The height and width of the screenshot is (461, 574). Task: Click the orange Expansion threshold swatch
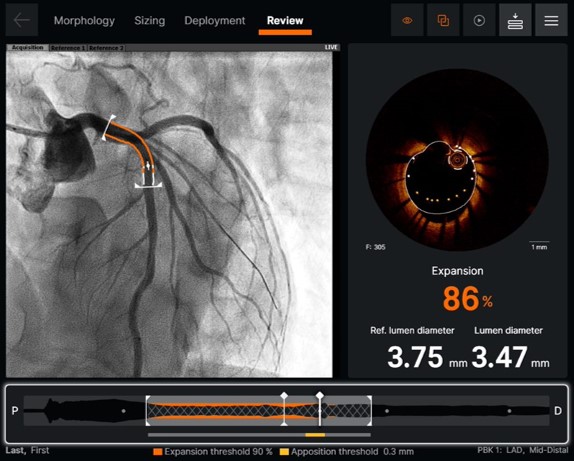pyautogui.click(x=158, y=452)
